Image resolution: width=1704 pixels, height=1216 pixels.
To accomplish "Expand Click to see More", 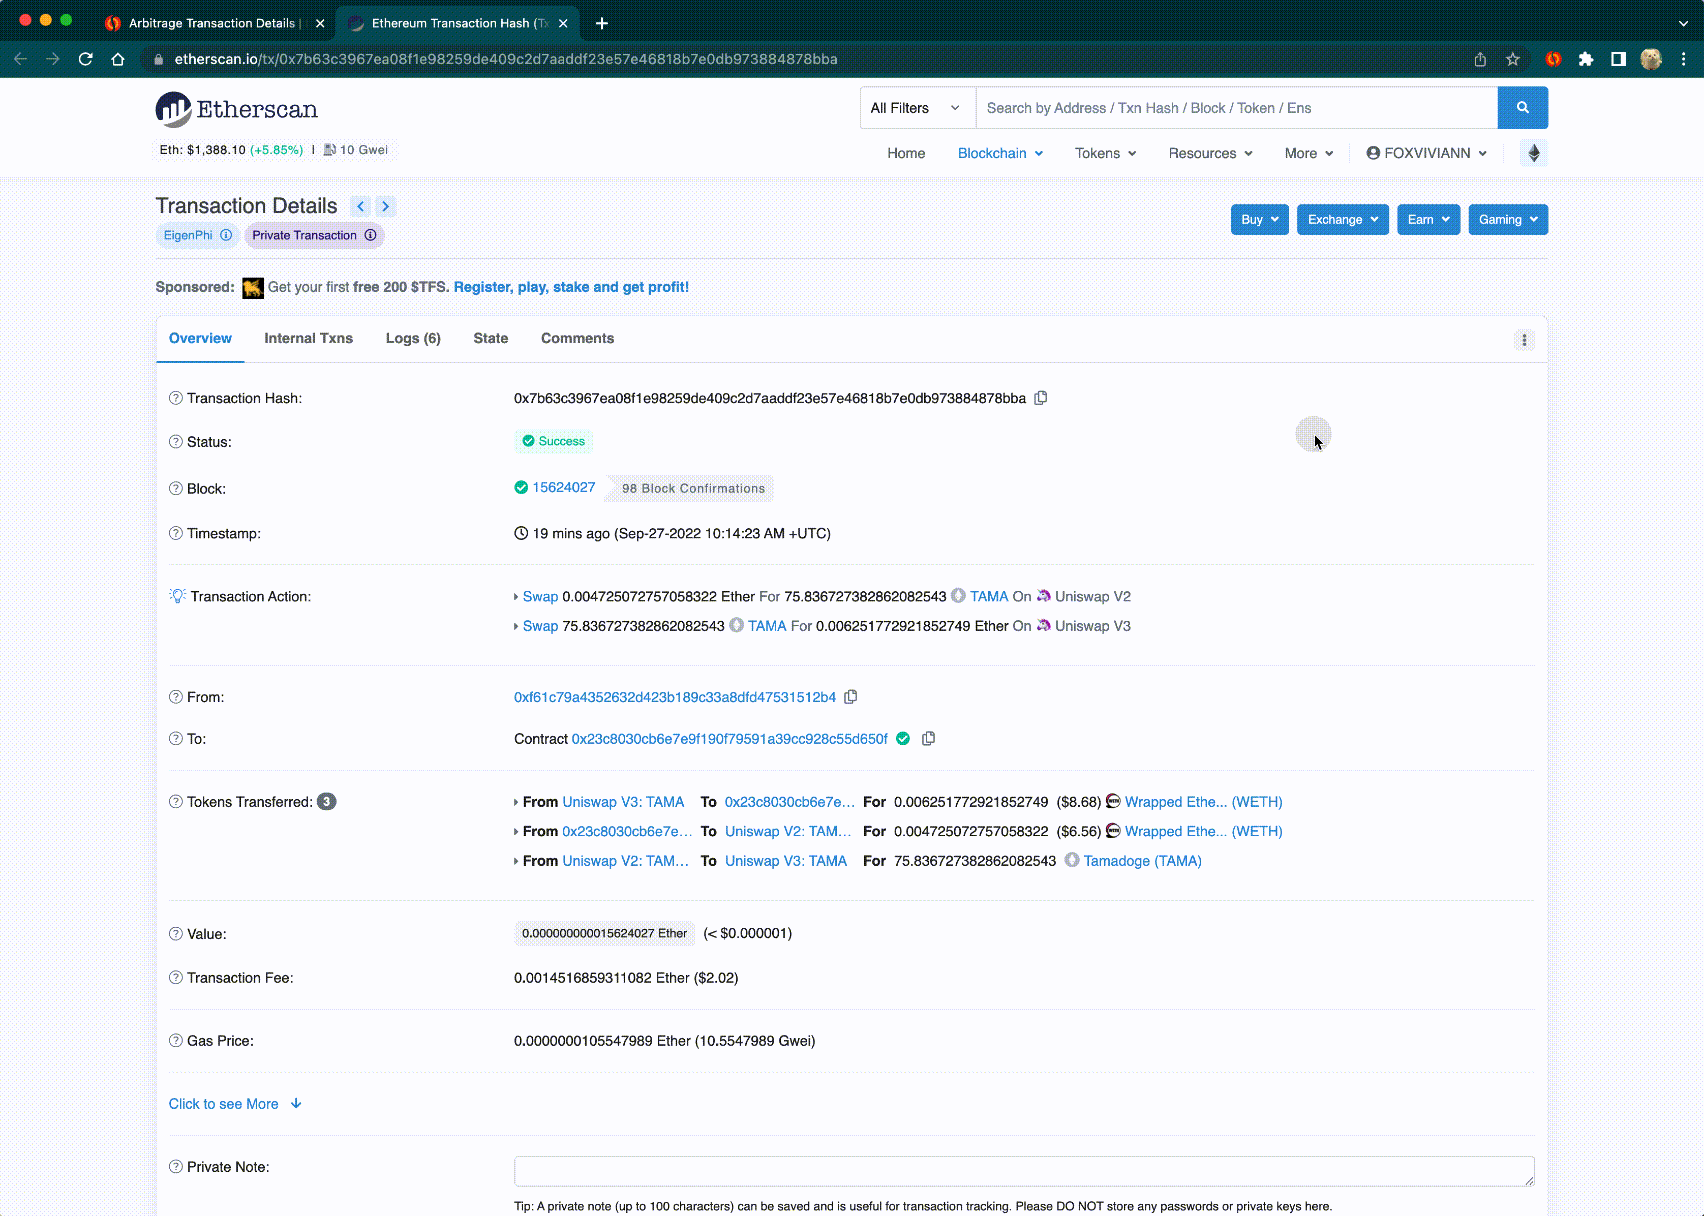I will [235, 1104].
